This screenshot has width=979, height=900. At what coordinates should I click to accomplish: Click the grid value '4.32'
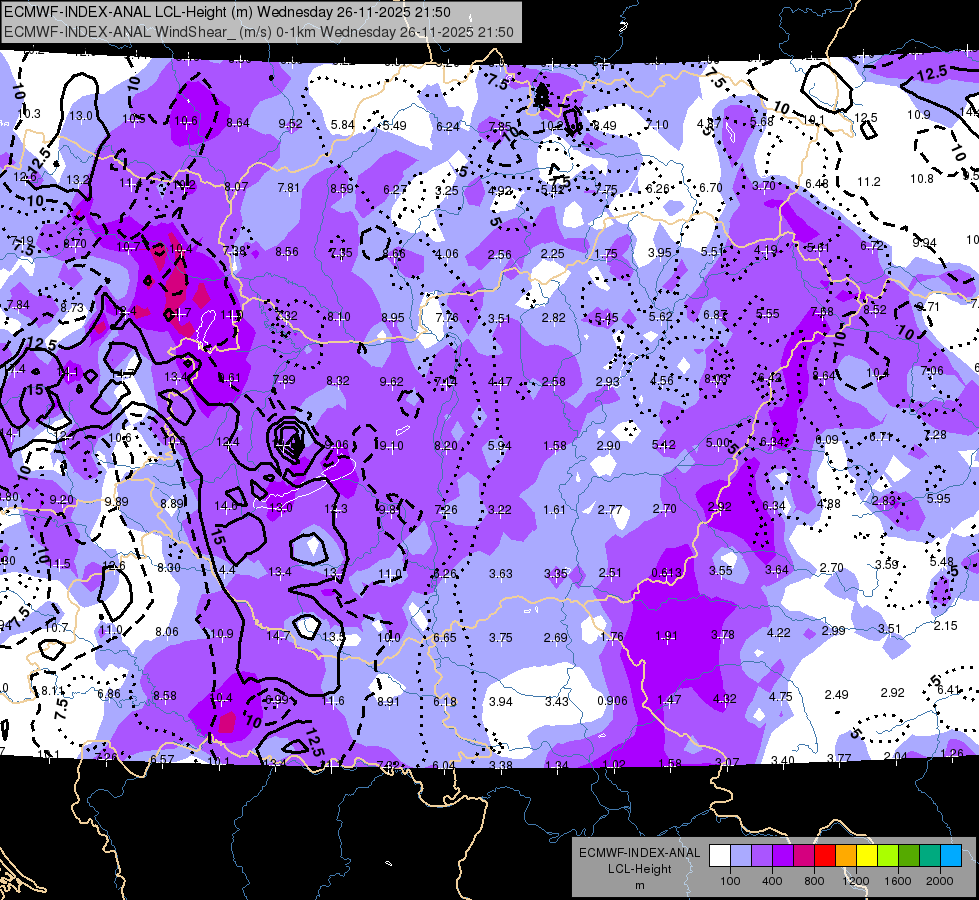(x=724, y=698)
